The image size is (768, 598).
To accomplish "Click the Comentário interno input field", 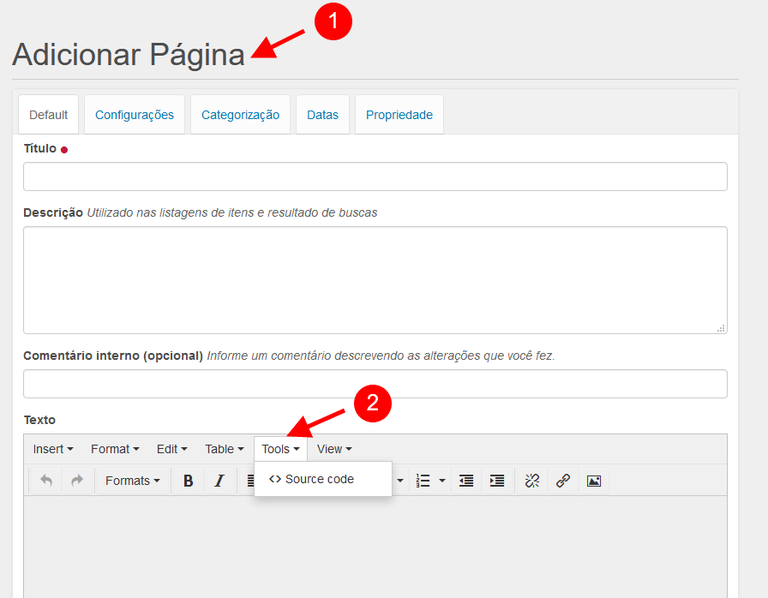I will pos(375,384).
